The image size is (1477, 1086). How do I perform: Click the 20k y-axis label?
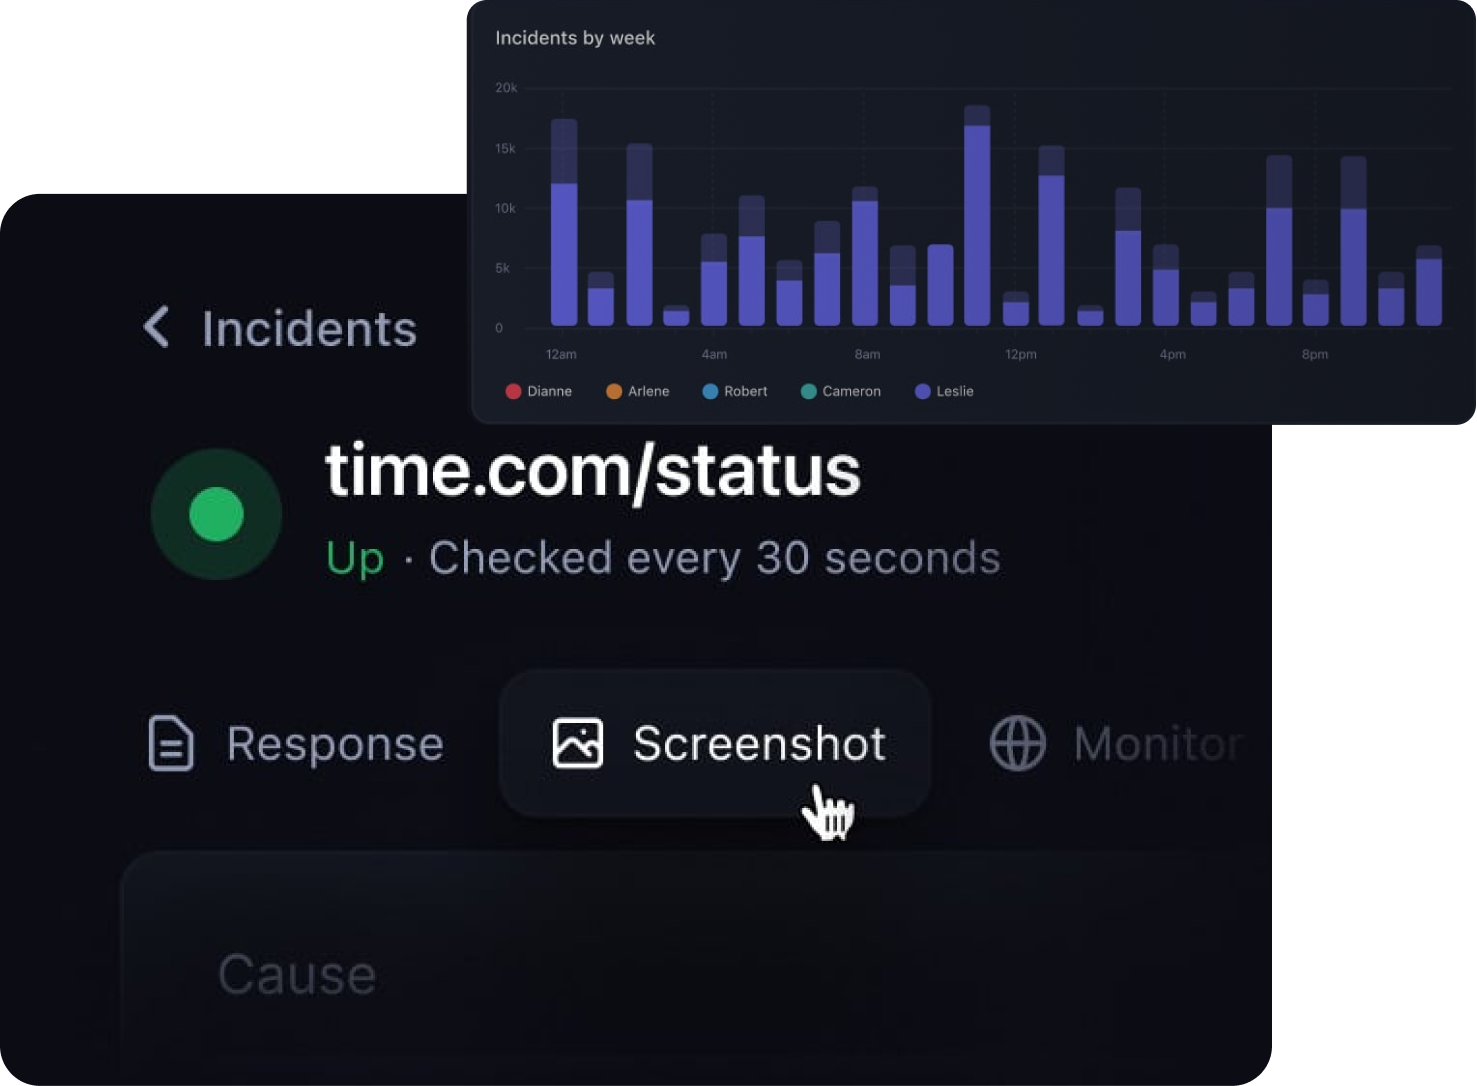coord(506,88)
